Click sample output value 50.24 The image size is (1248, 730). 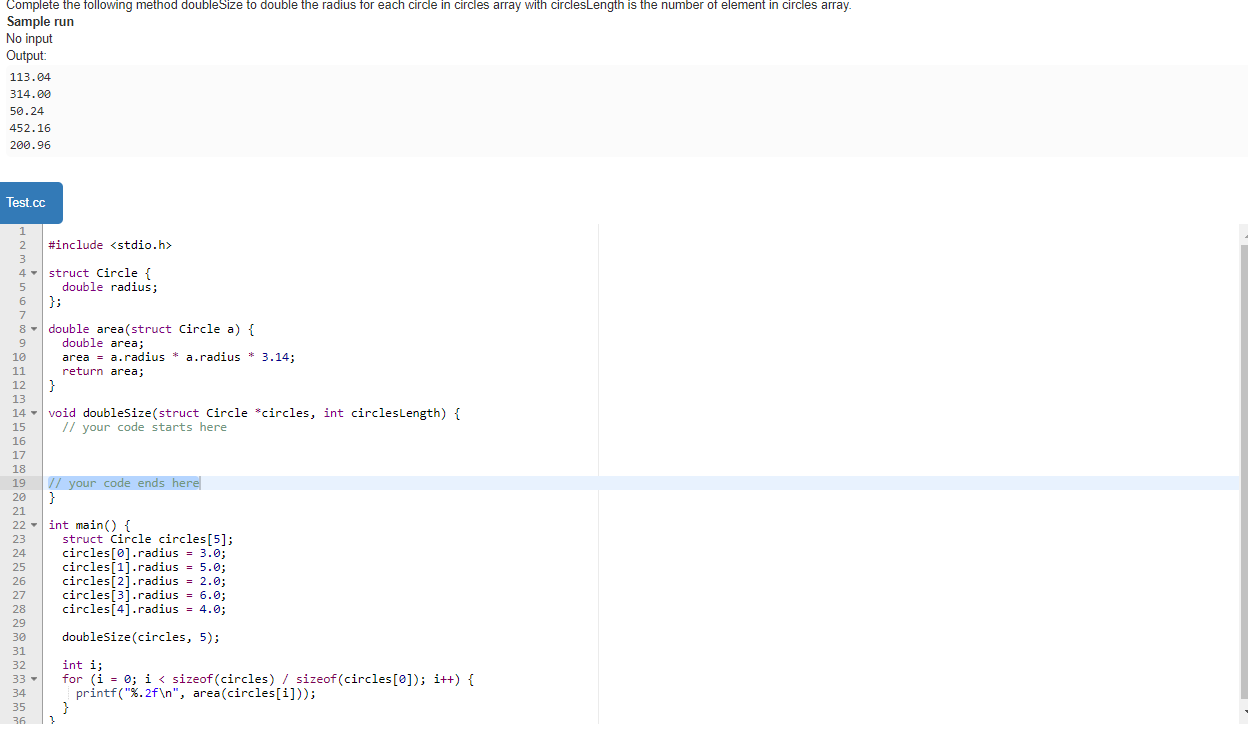click(x=27, y=111)
